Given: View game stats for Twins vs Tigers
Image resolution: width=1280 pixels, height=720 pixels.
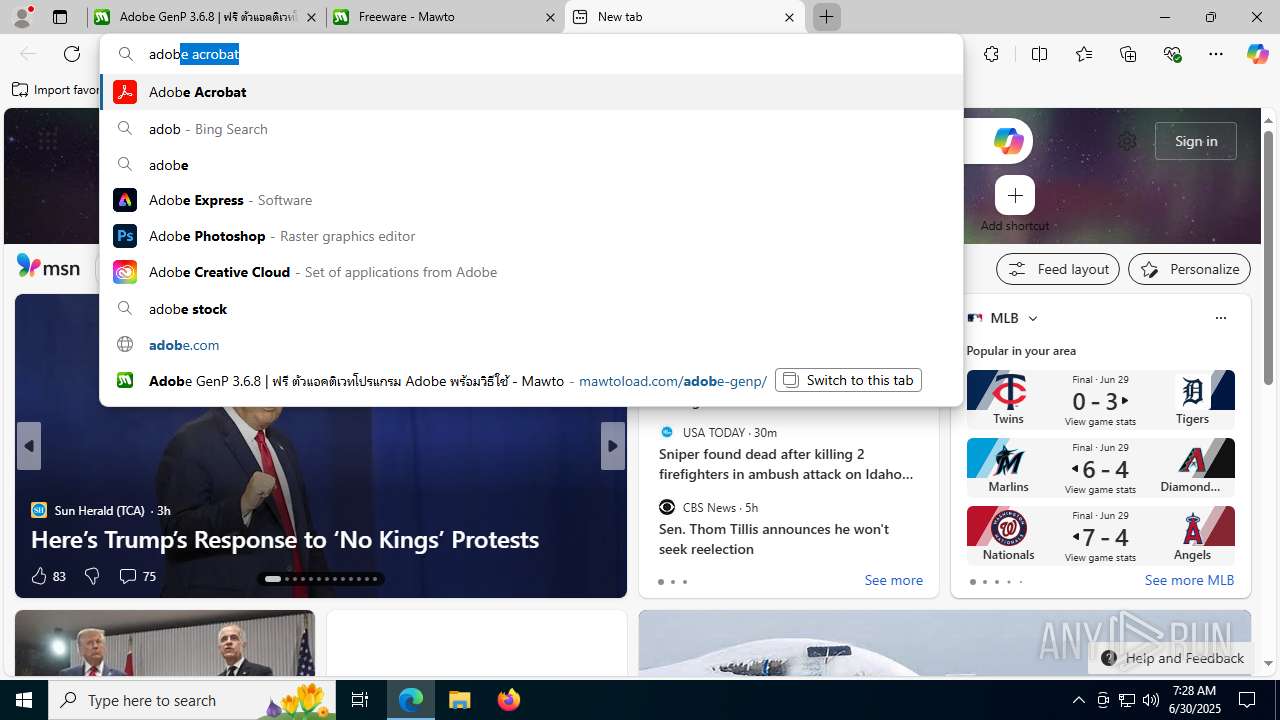Looking at the screenshot, I should tap(1100, 422).
